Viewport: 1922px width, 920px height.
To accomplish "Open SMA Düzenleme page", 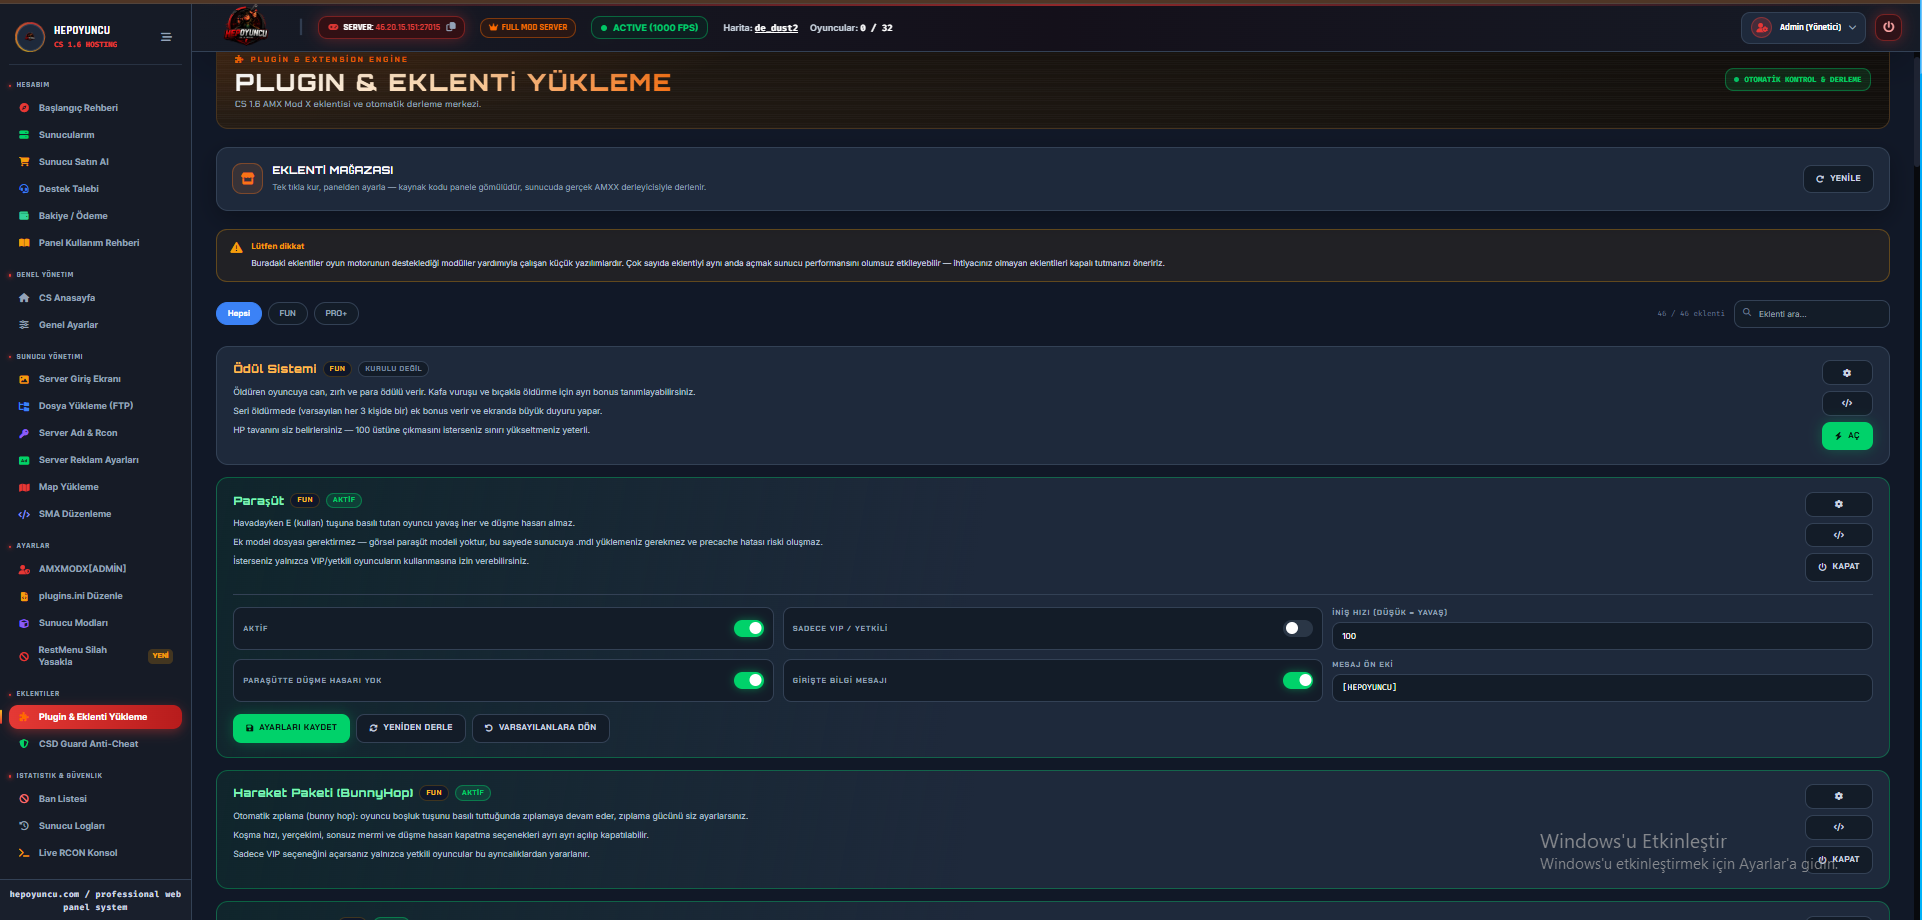I will pos(74,514).
